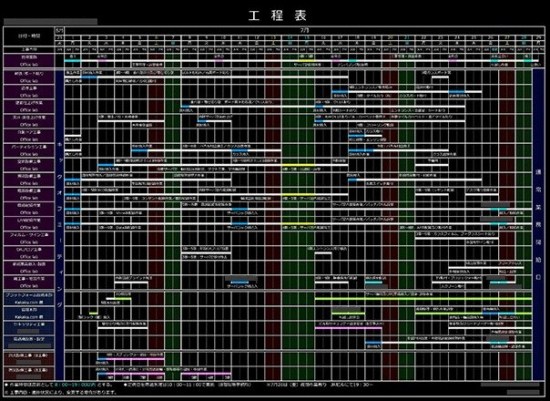Viewport: 550px width, 401px height.
Task: Click the vertical 通常業務開始日 bar at right
Action: [x=538, y=224]
